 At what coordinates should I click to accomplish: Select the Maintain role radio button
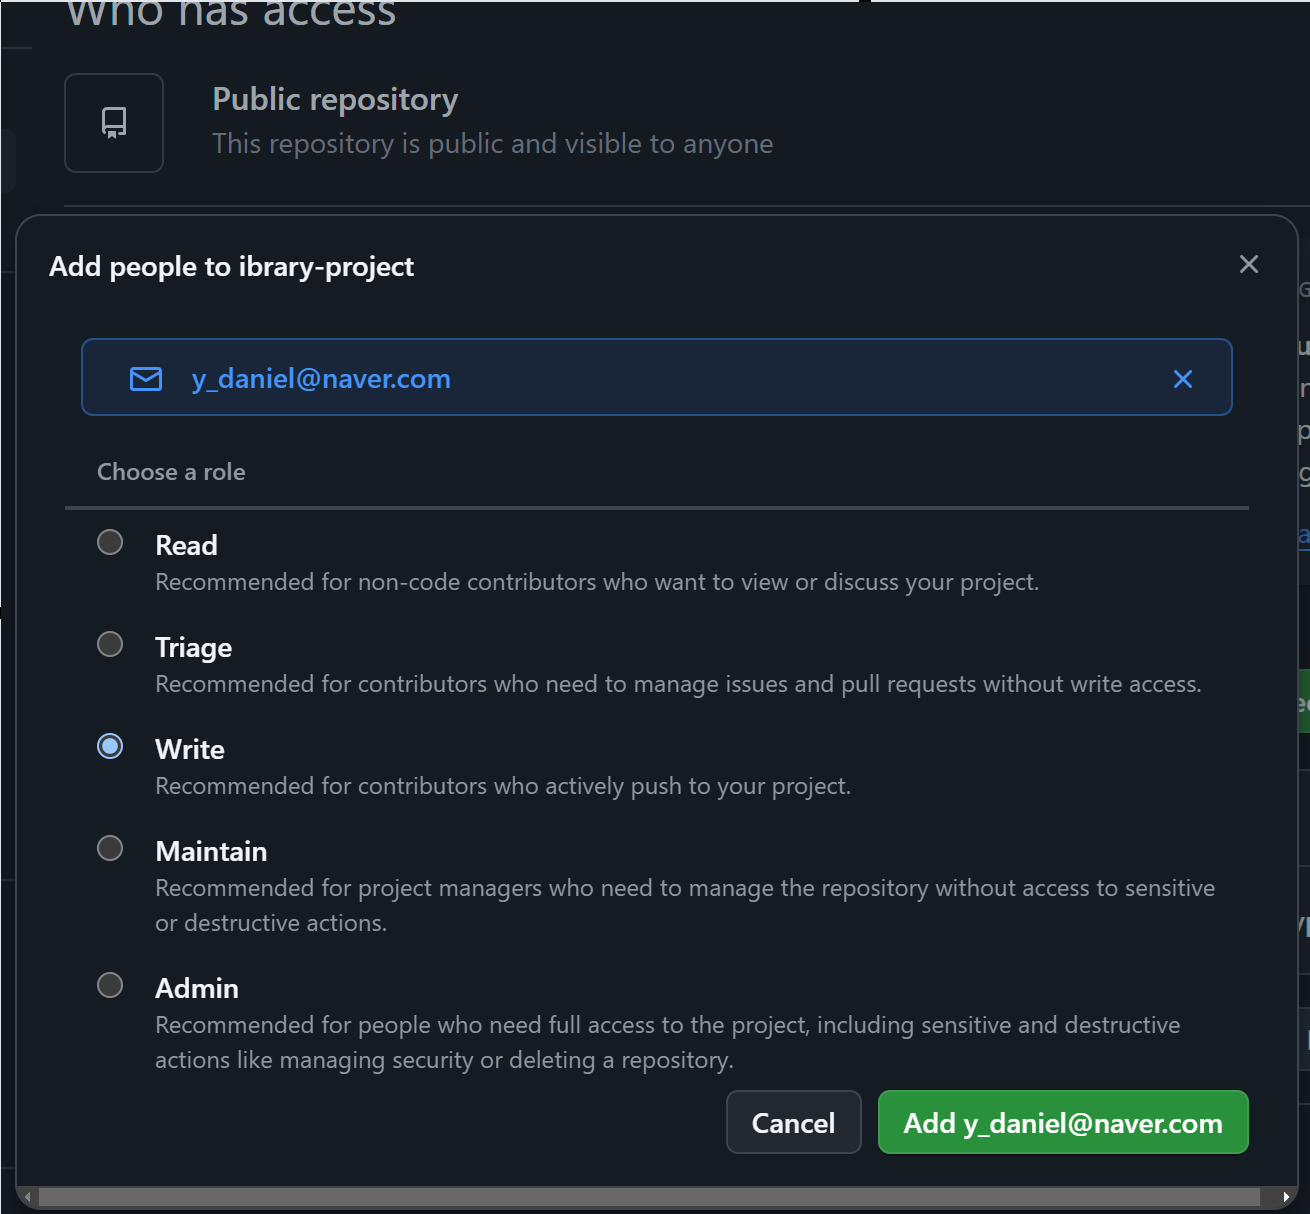(110, 848)
